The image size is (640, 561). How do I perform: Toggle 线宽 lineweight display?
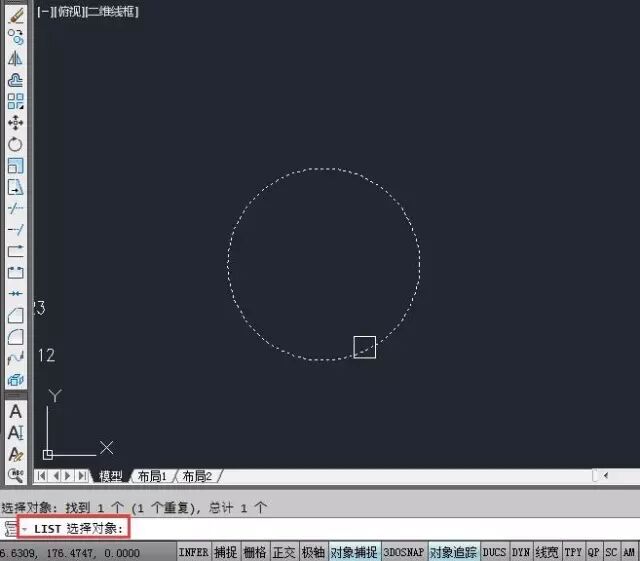(547, 552)
